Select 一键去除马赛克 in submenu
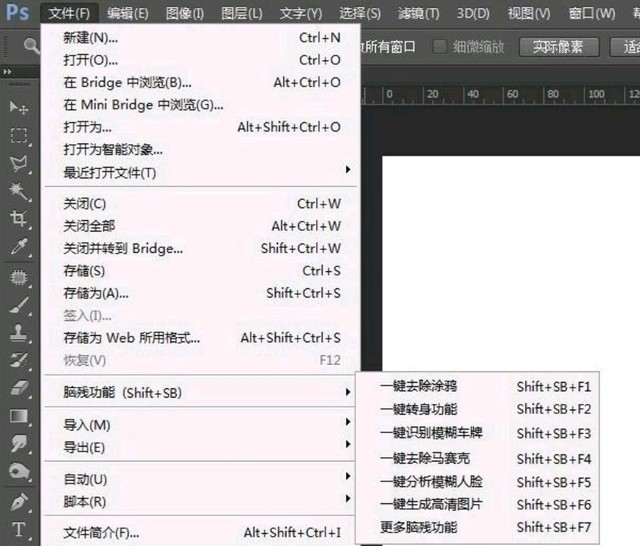 [x=478, y=459]
